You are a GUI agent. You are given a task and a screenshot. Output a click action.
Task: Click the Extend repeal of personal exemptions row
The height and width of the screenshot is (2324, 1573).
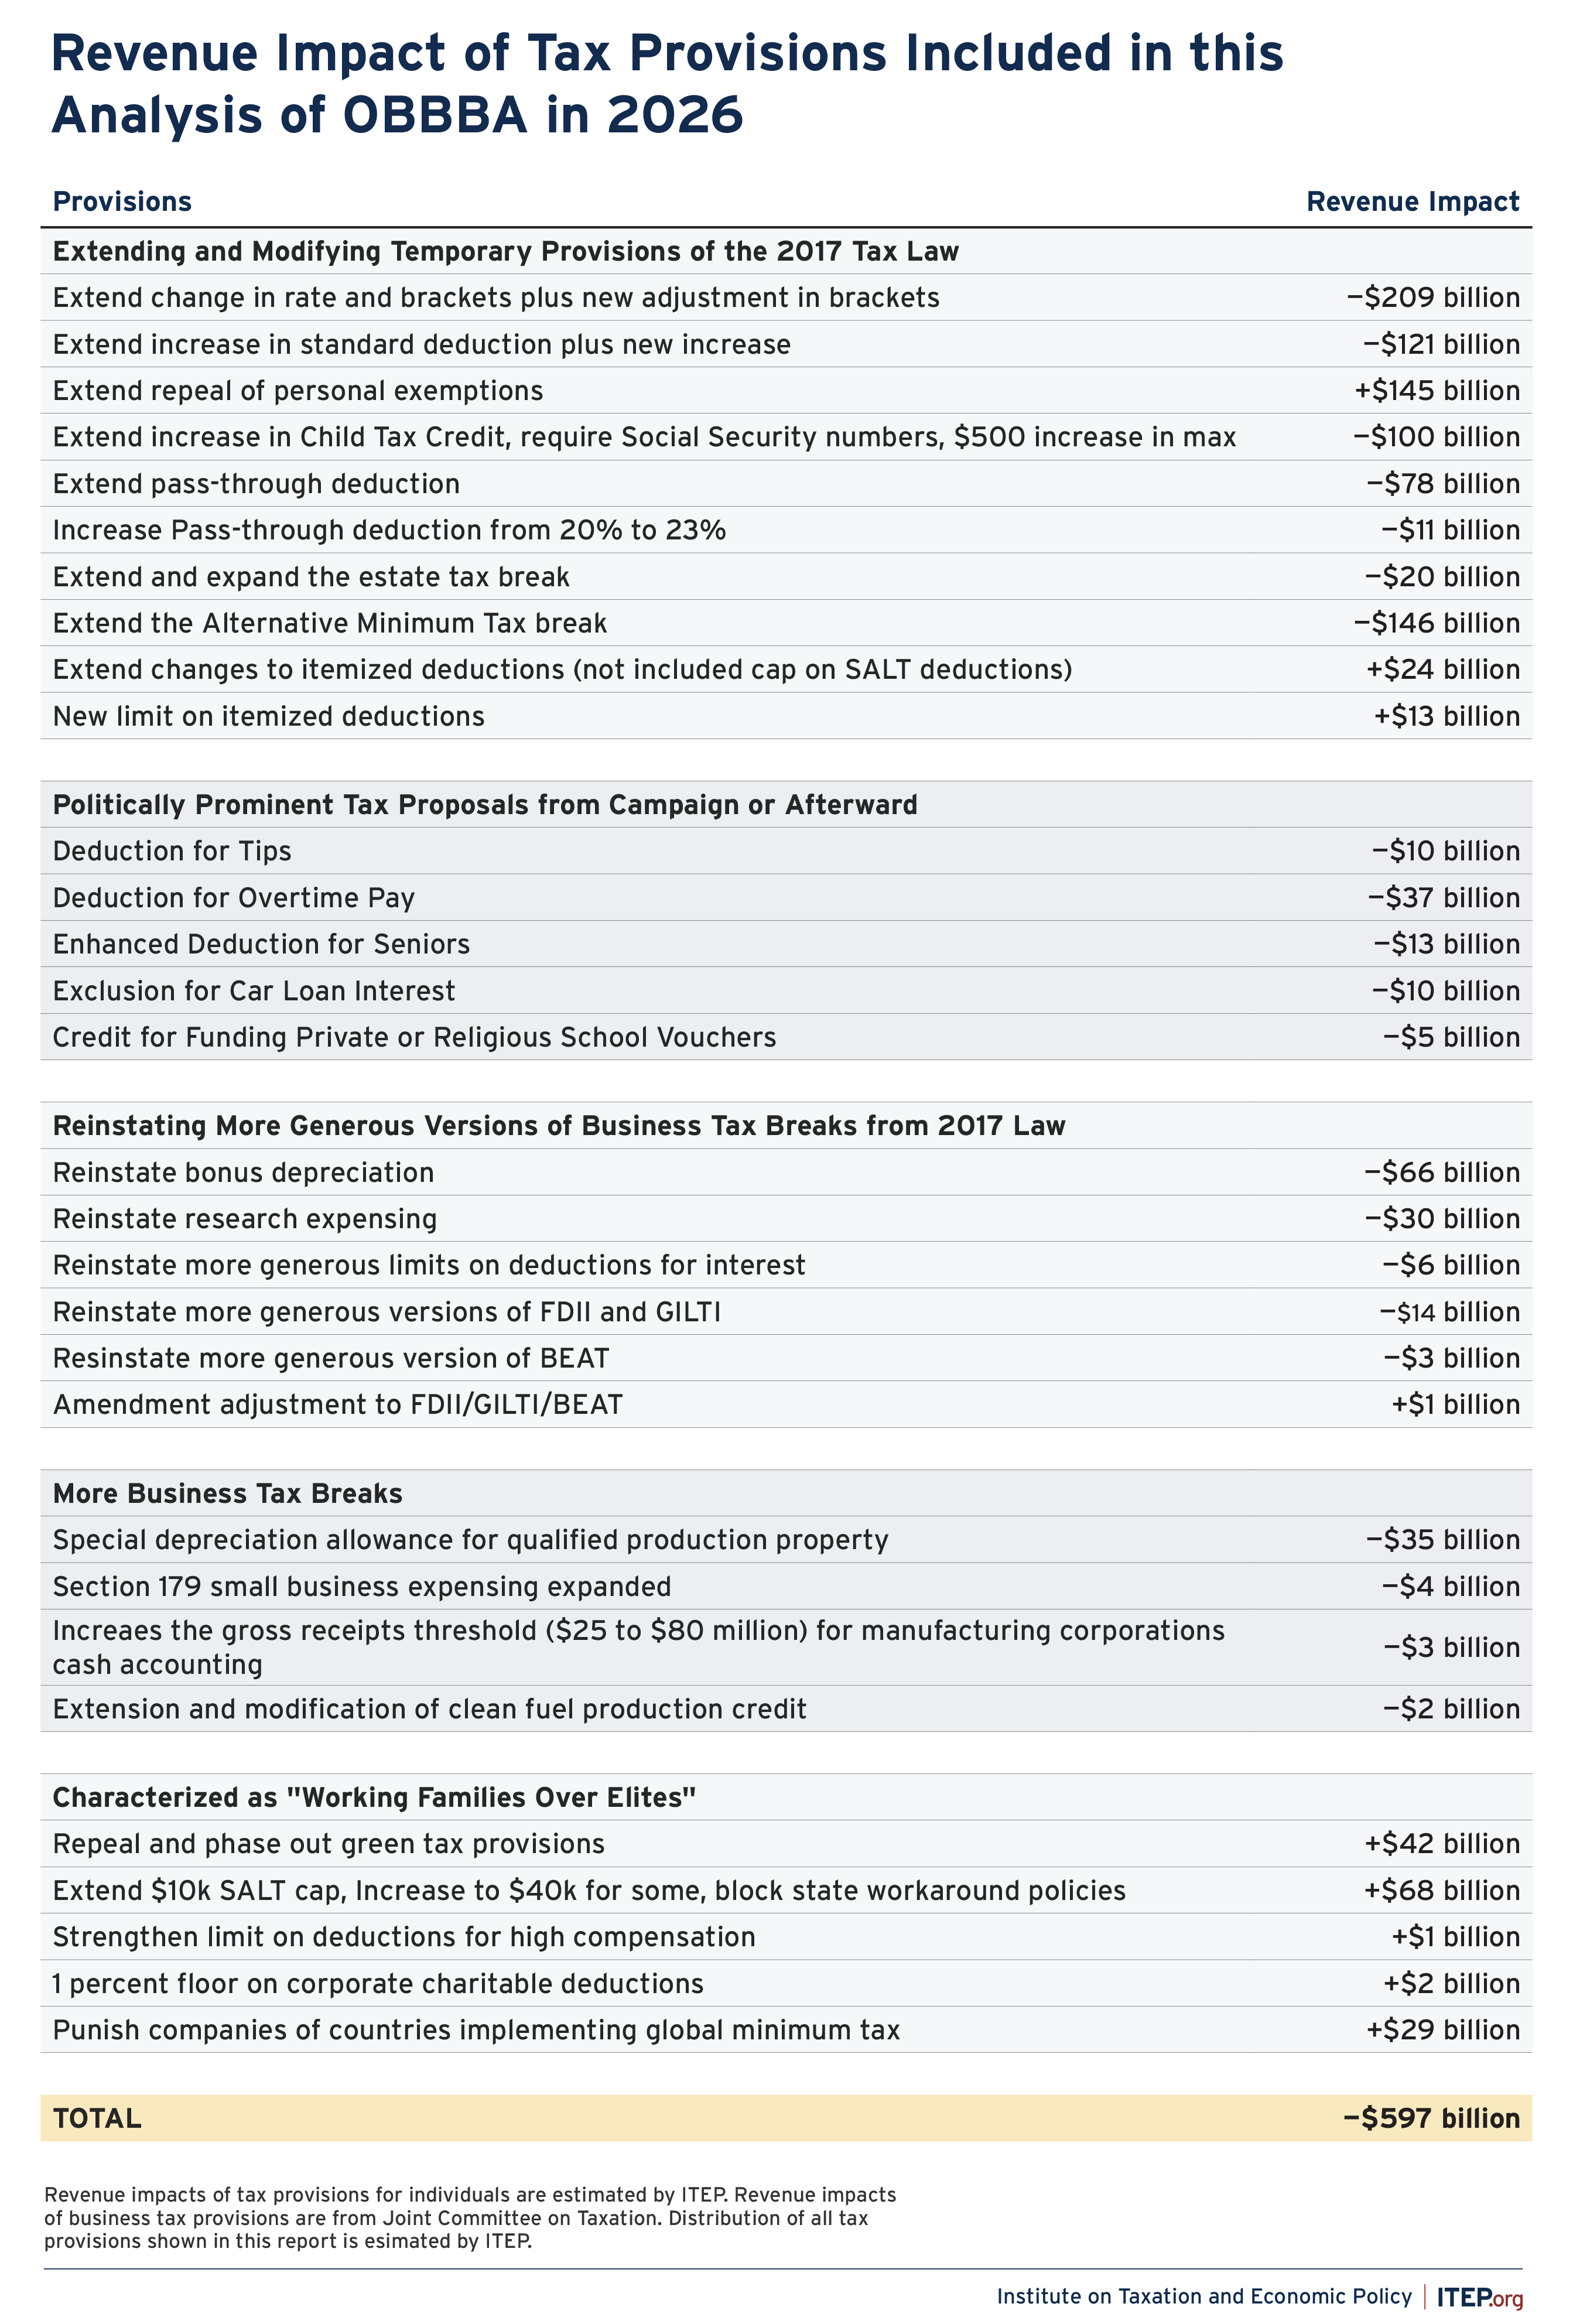[298, 391]
